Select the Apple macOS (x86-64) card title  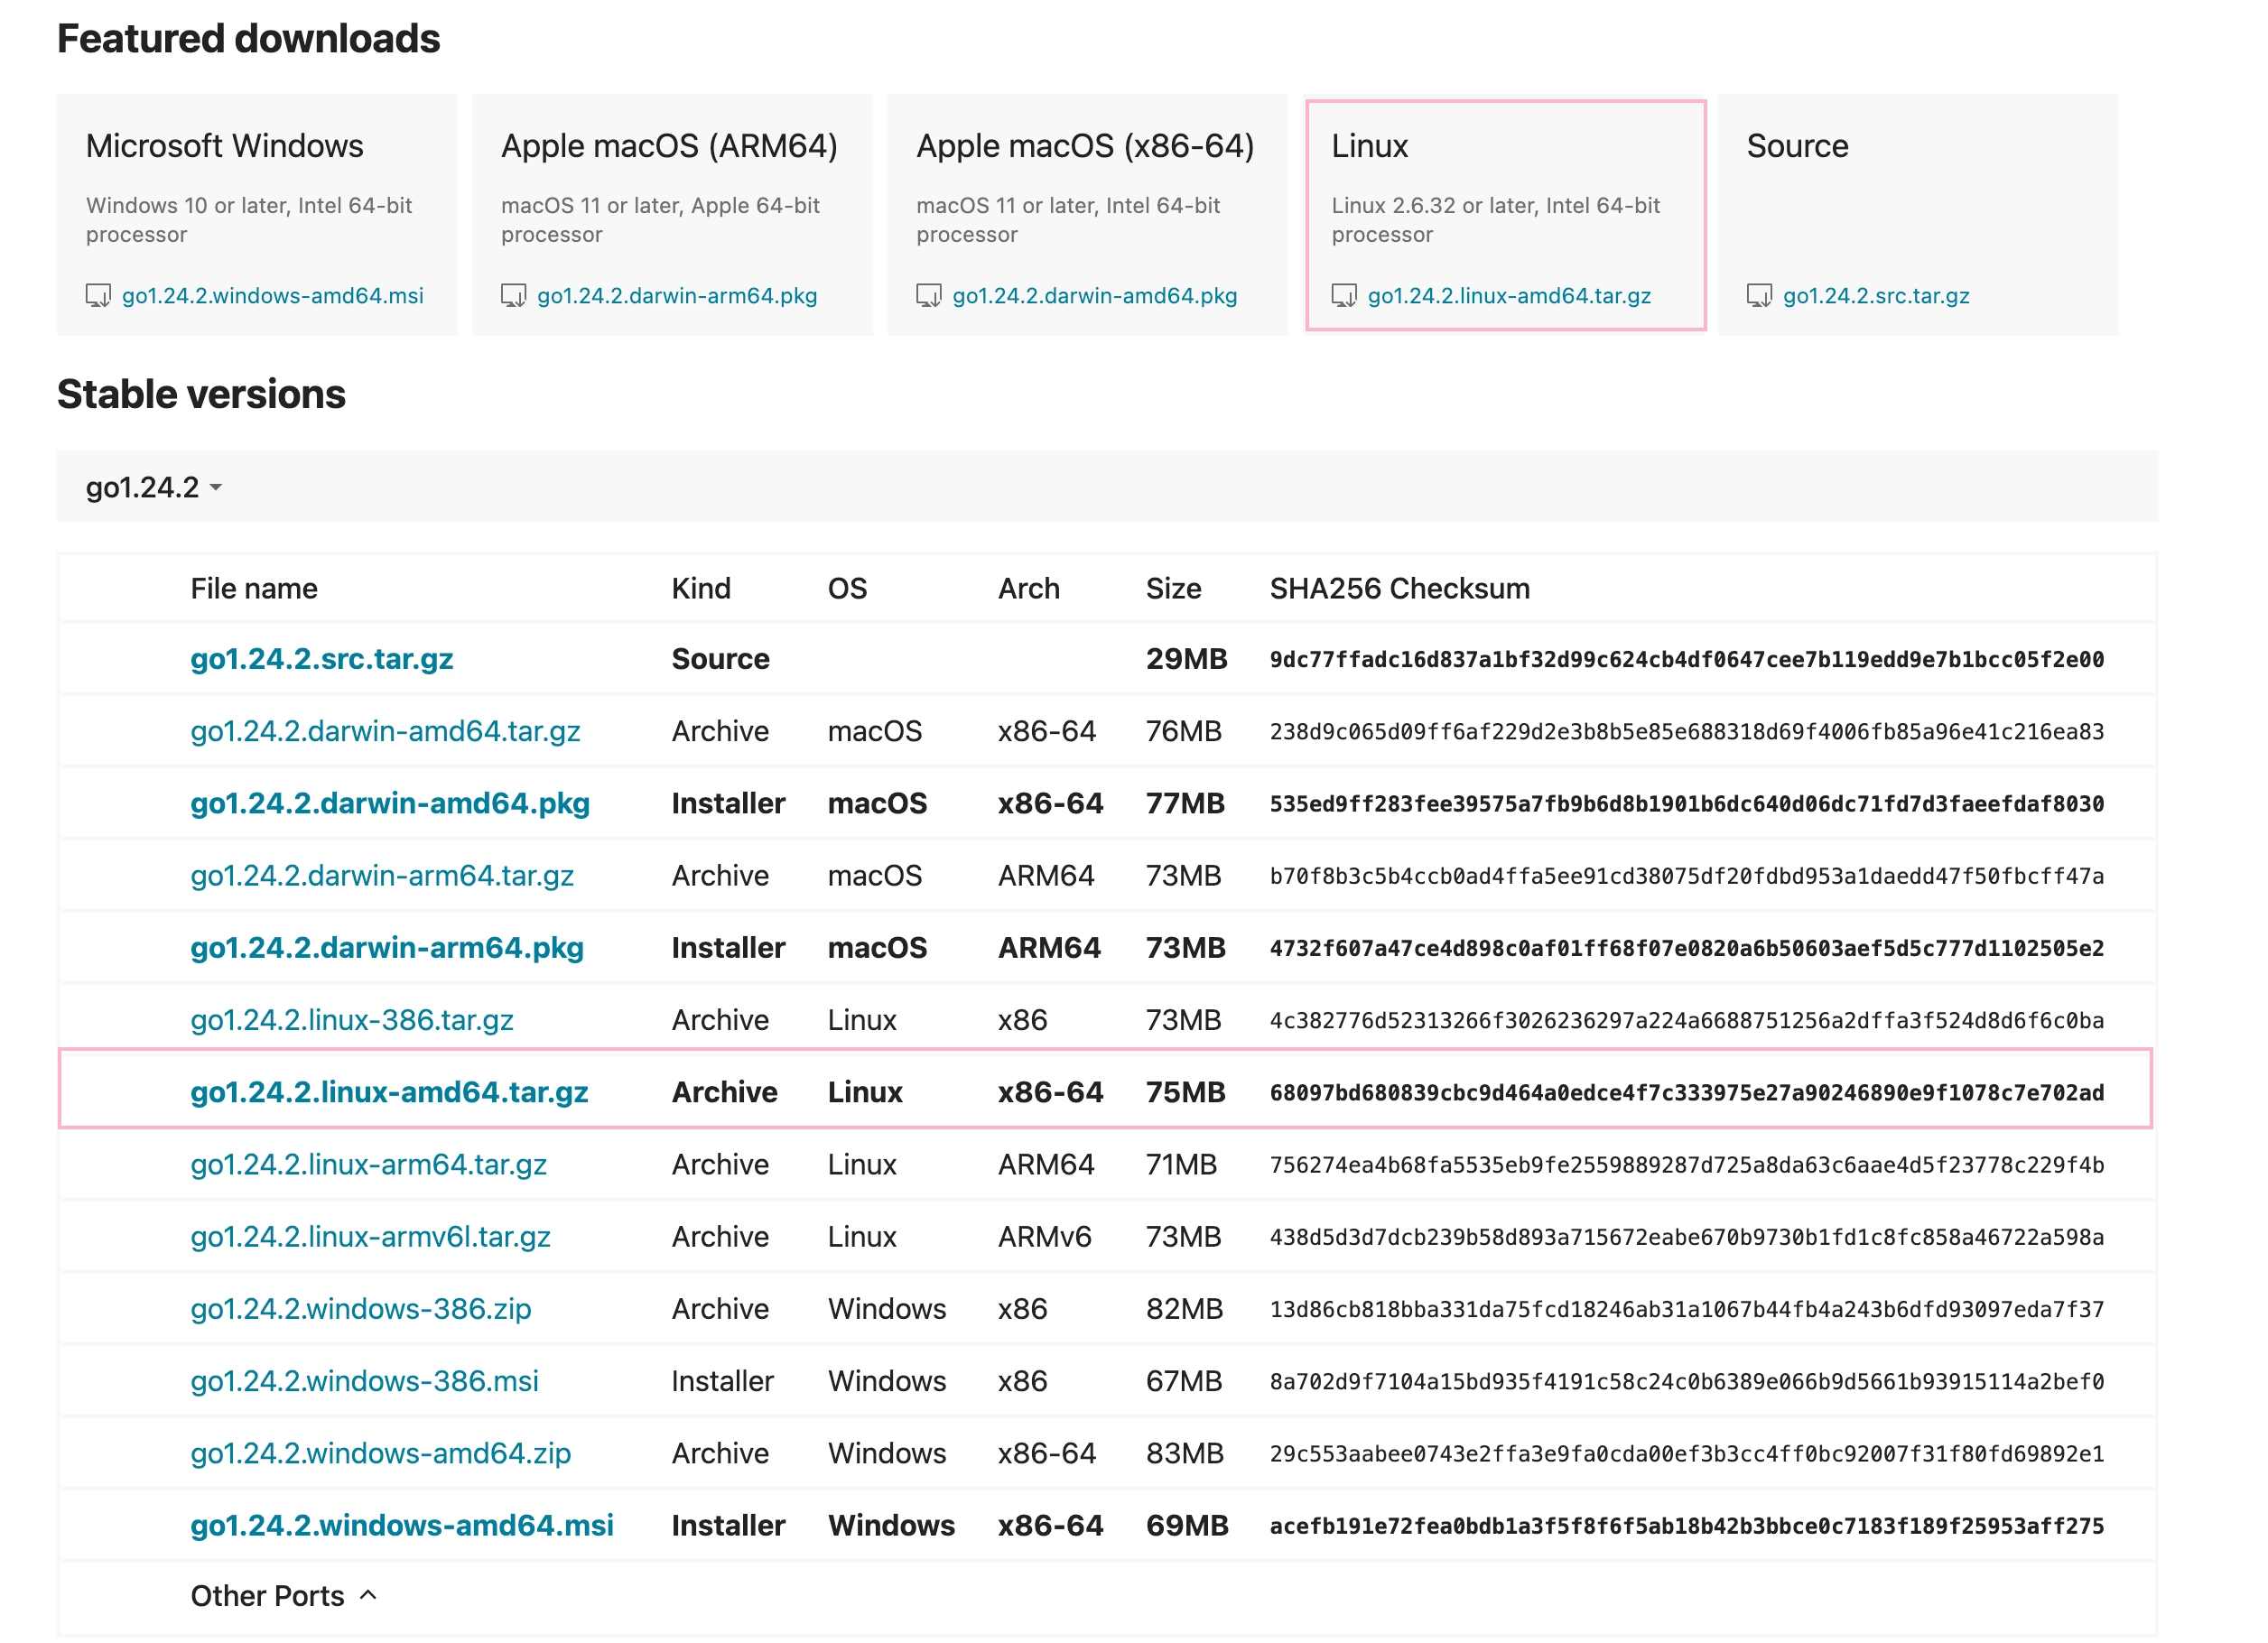pyautogui.click(x=1085, y=146)
